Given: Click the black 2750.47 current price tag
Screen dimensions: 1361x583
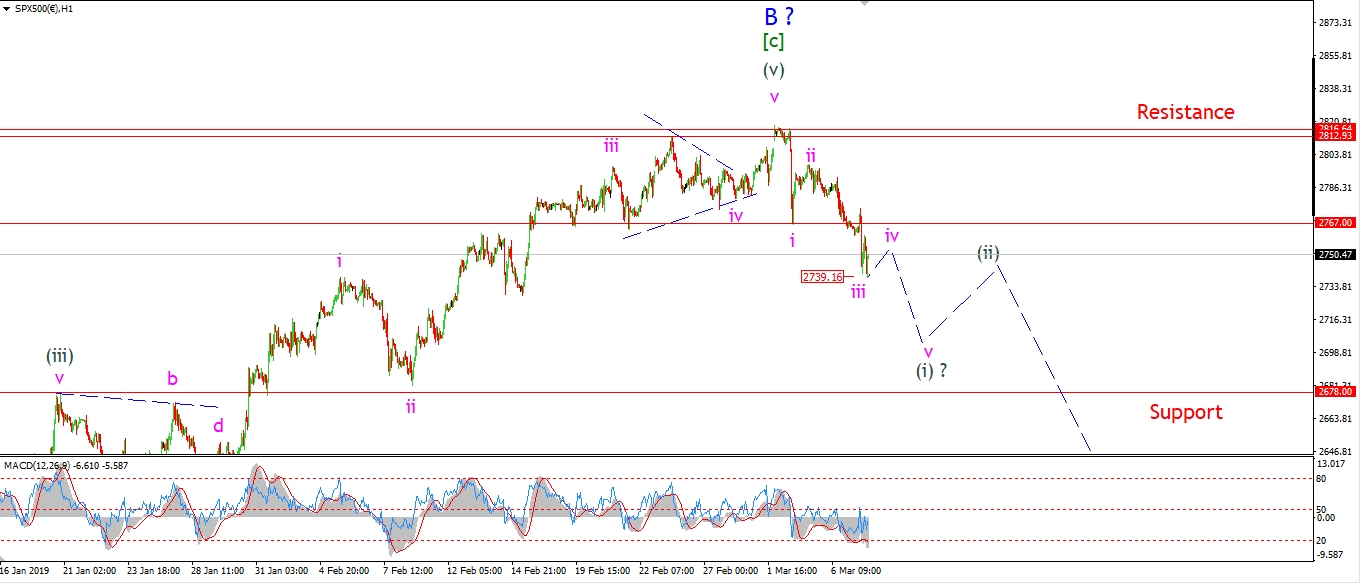Looking at the screenshot, I should tap(1335, 255).
